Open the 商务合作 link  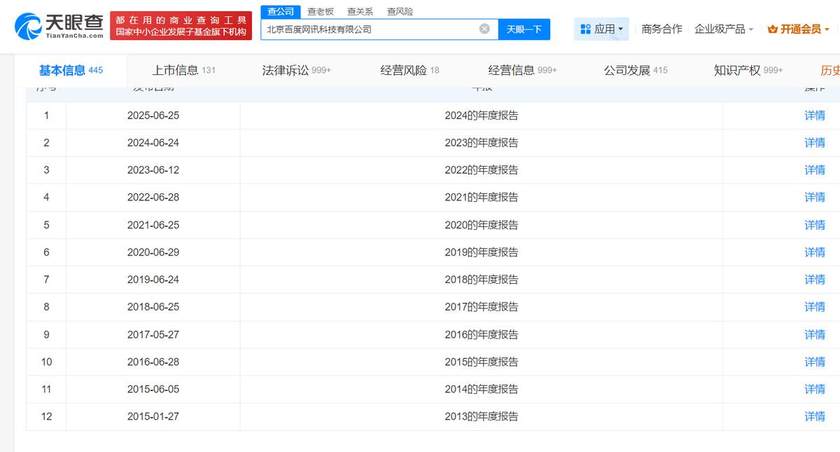coord(661,29)
